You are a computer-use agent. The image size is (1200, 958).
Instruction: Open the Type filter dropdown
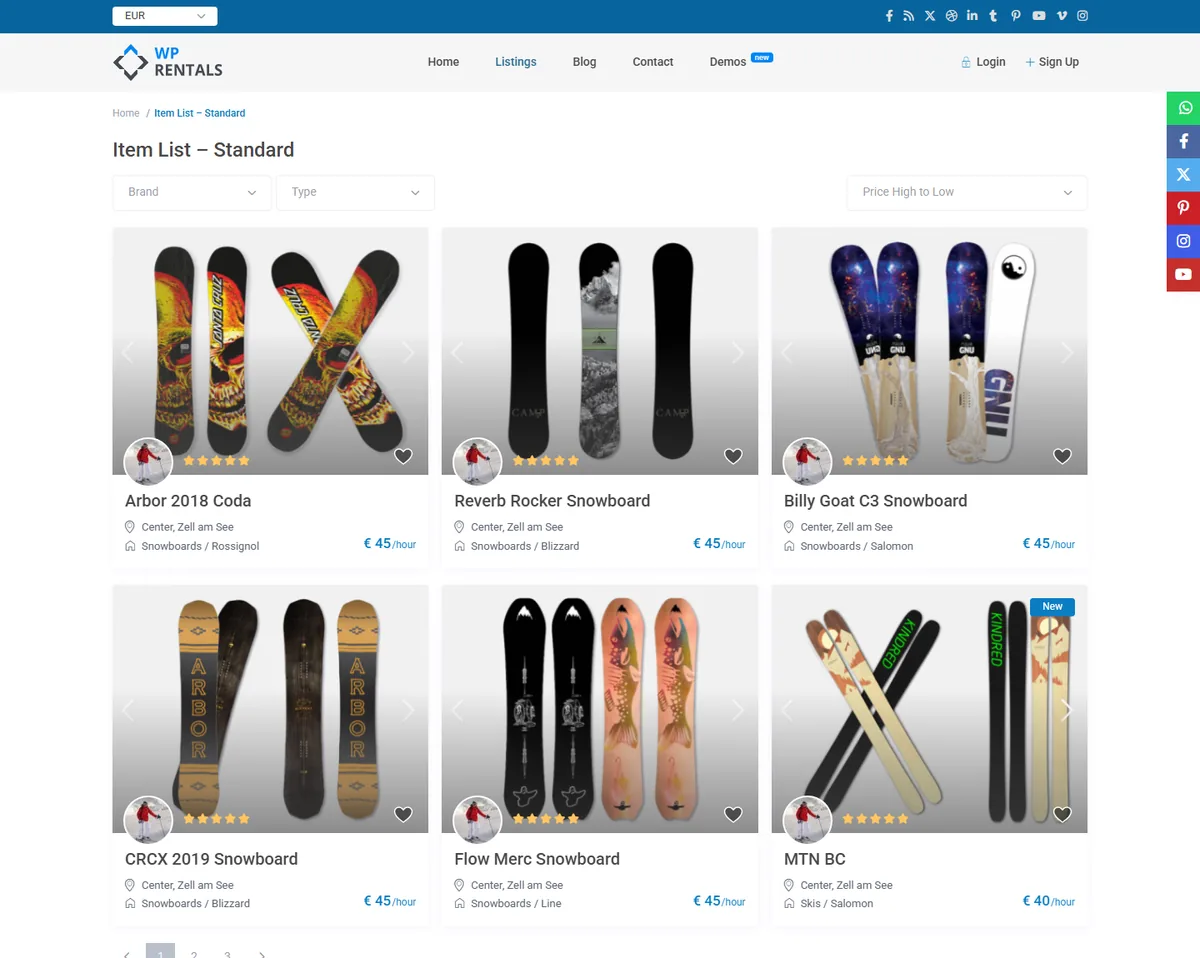coord(355,192)
